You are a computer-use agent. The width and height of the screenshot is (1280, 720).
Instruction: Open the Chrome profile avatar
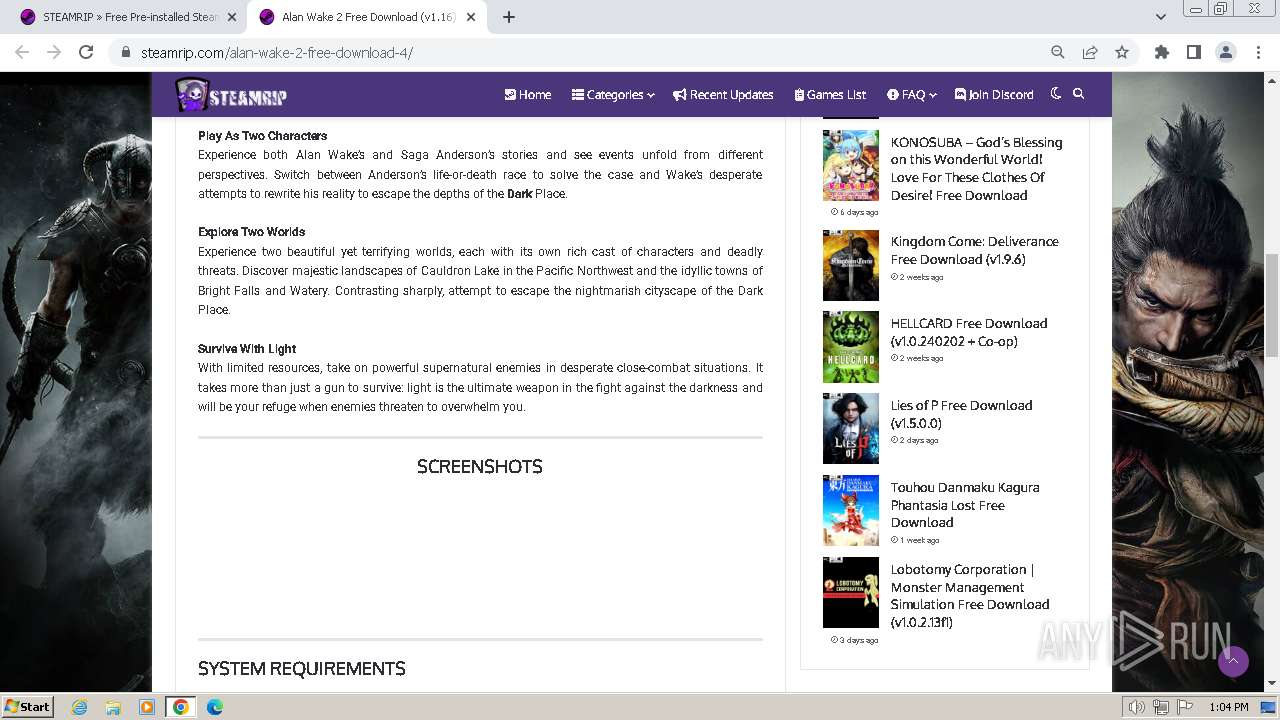pos(1226,52)
